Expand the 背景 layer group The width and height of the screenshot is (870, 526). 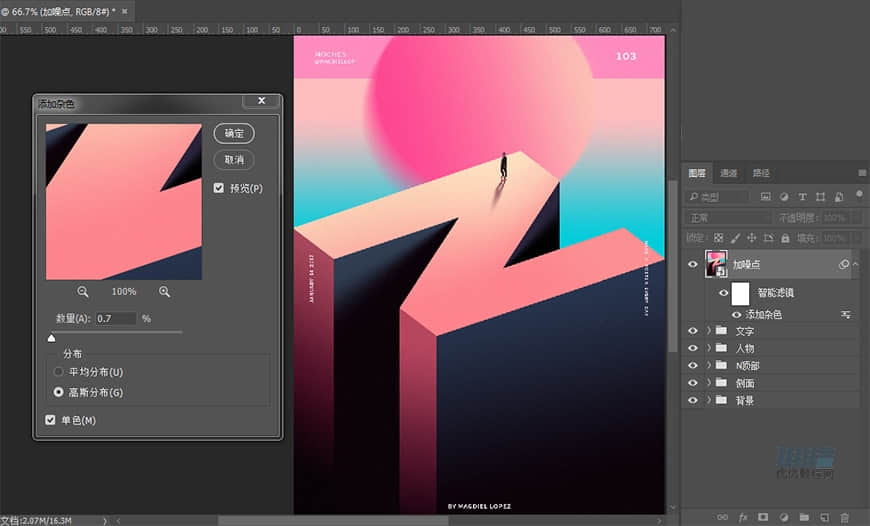pyautogui.click(x=708, y=400)
